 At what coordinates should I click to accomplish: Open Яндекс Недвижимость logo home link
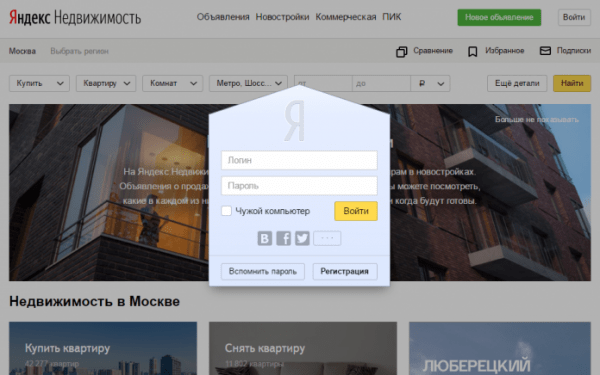[x=75, y=18]
